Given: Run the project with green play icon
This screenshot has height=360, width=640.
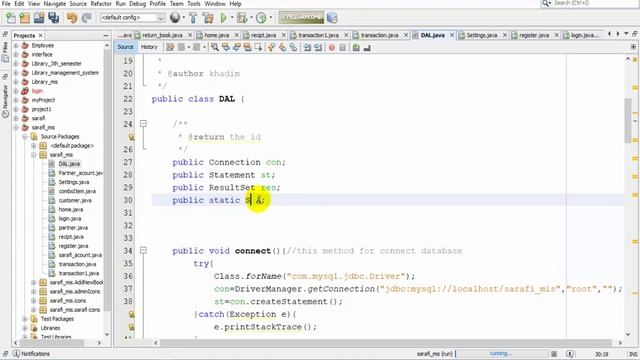Looking at the screenshot, I should 223,18.
